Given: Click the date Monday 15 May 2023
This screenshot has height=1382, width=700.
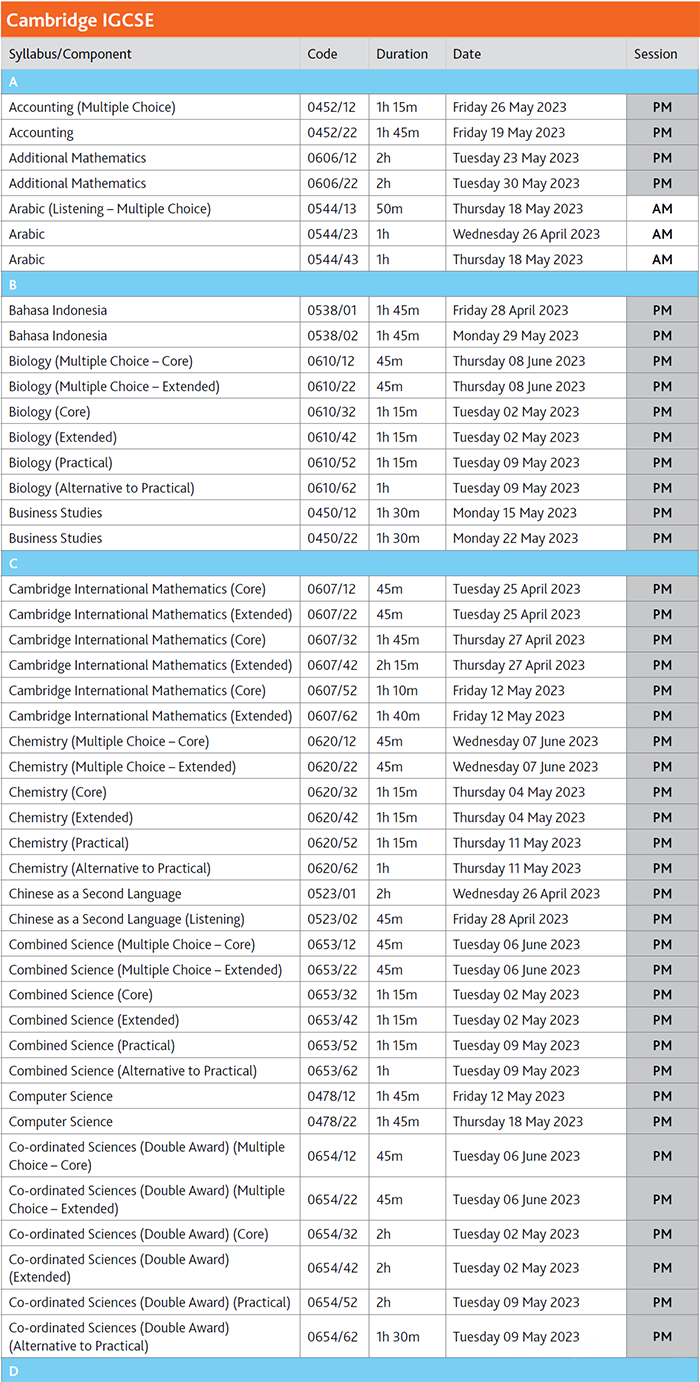Looking at the screenshot, I should pos(514,513).
